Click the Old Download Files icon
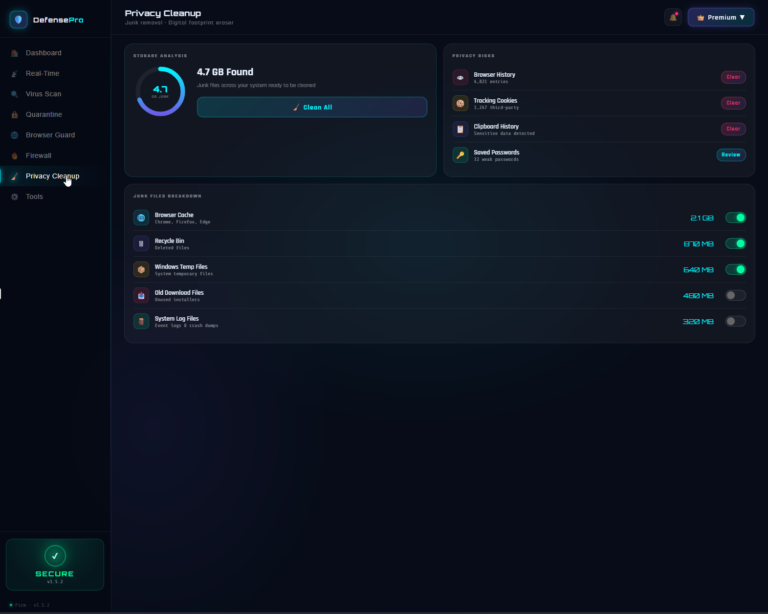This screenshot has width=768, height=614. coord(141,296)
